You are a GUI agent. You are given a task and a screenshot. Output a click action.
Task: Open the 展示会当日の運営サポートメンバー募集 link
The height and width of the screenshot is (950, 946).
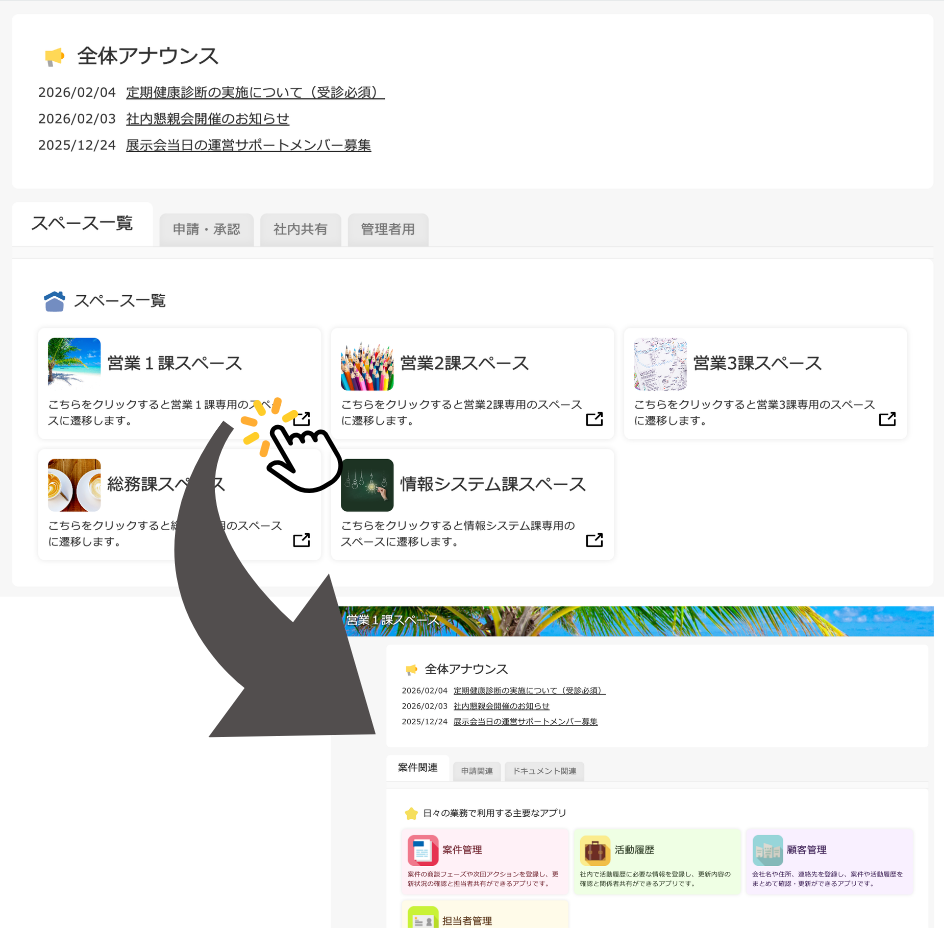246,145
